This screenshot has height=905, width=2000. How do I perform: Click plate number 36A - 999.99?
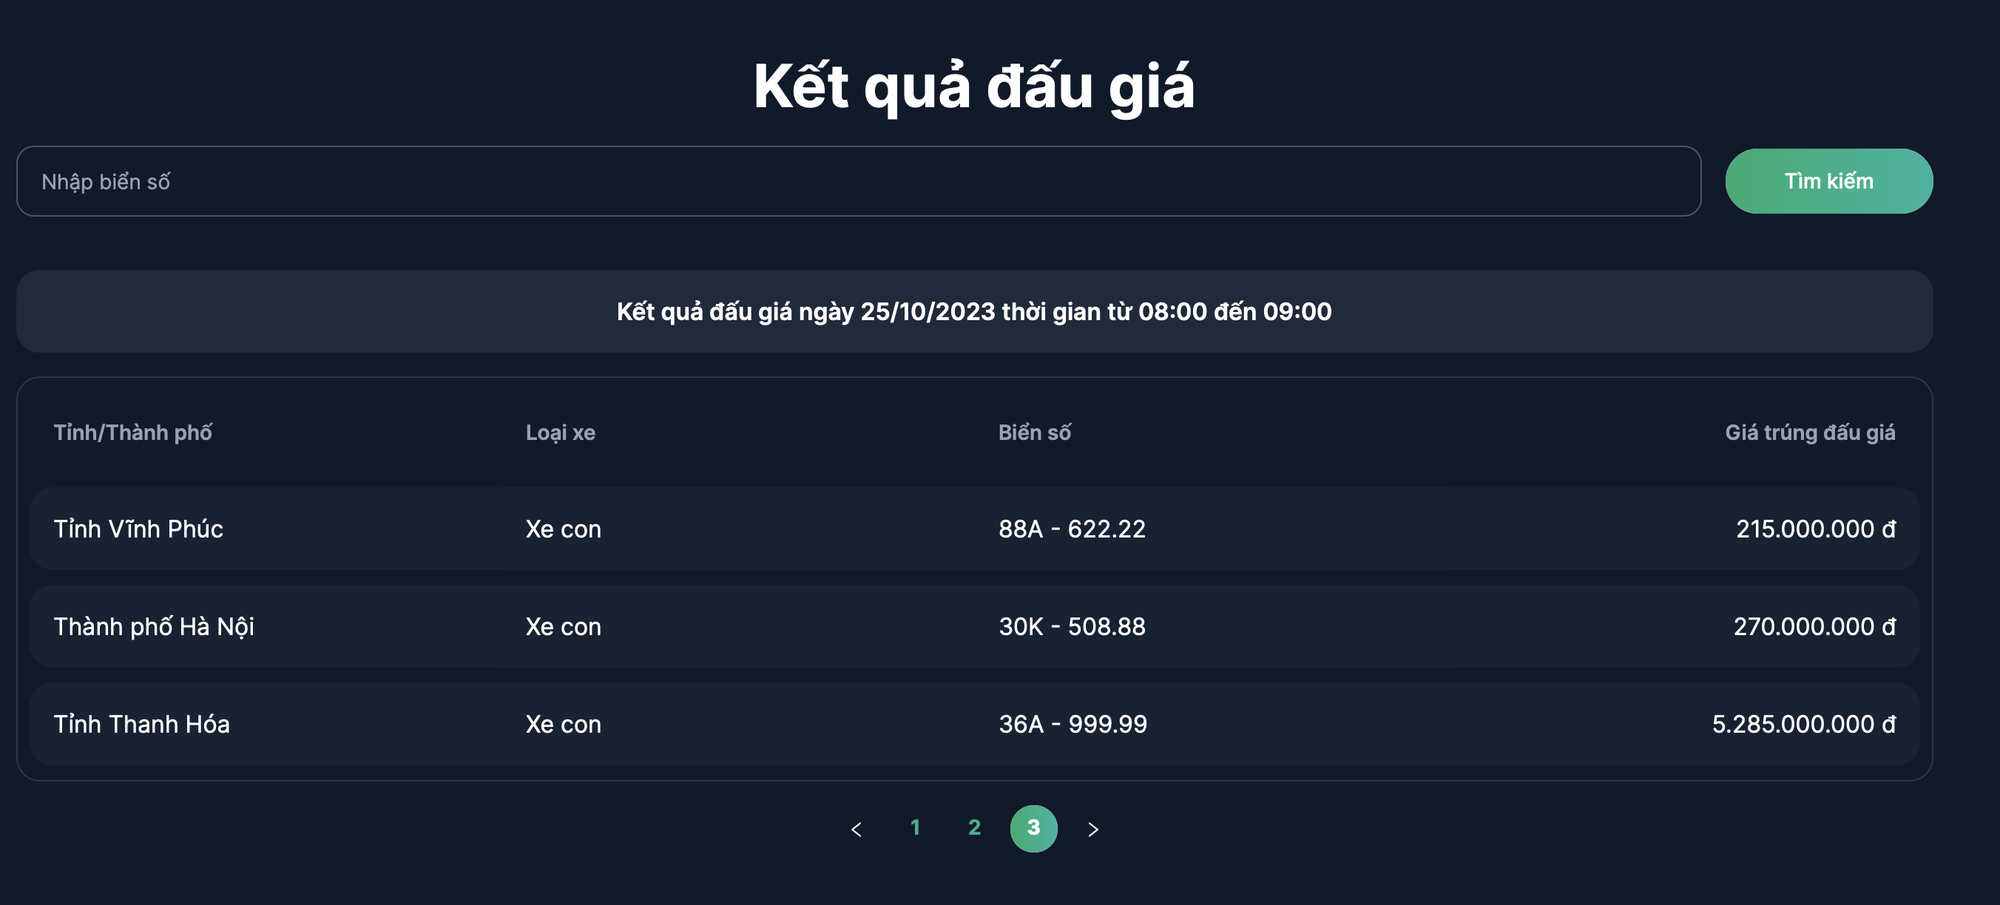[x=1073, y=724]
